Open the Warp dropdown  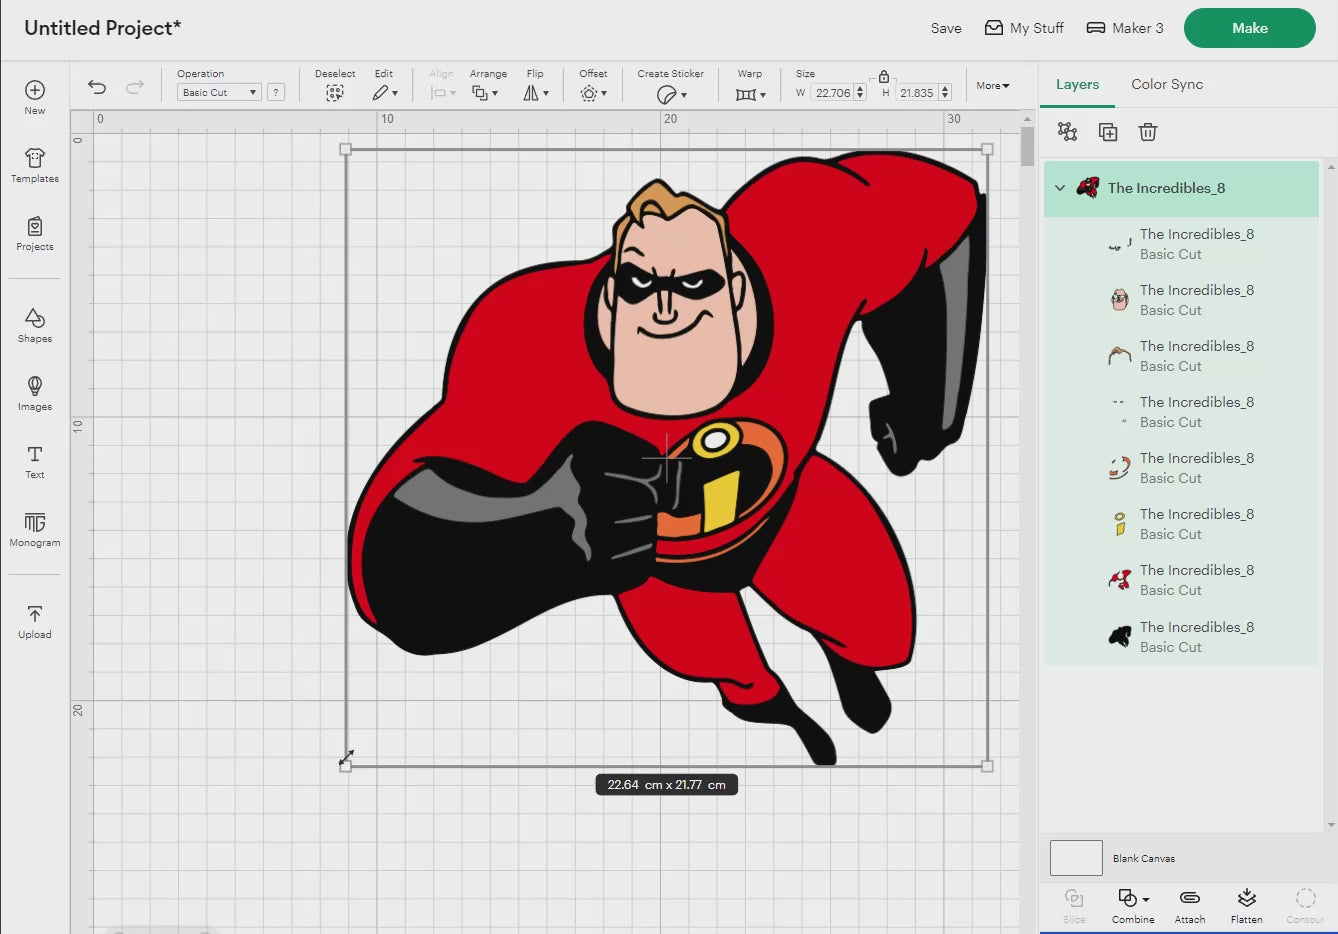click(750, 94)
